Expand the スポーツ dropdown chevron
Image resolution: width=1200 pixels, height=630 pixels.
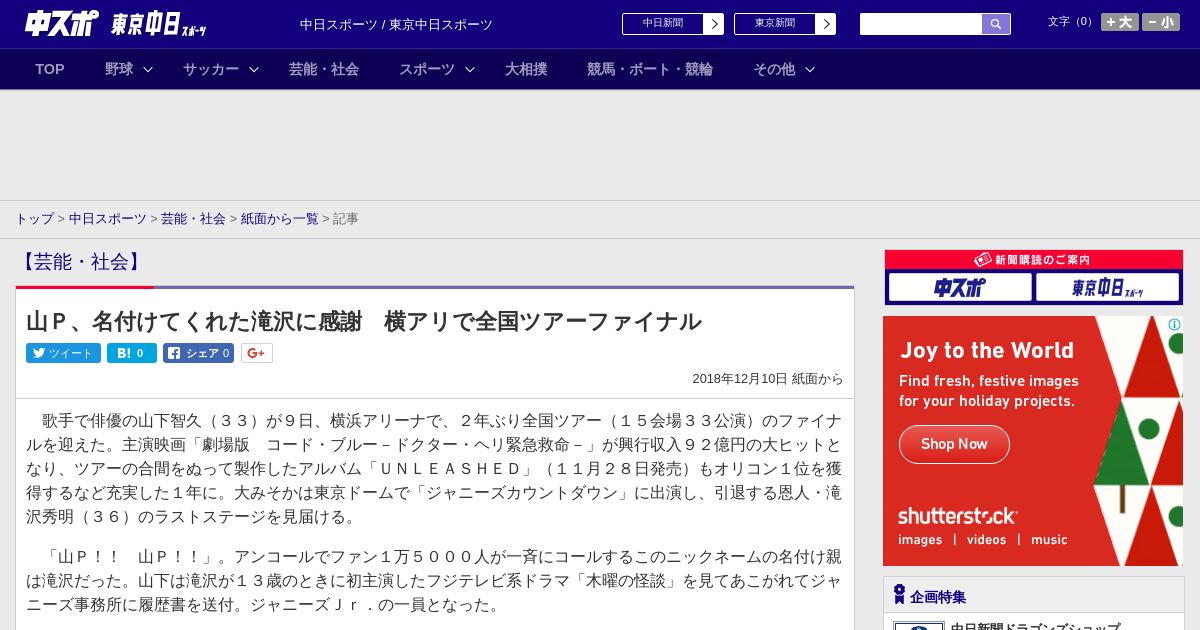tap(470, 69)
